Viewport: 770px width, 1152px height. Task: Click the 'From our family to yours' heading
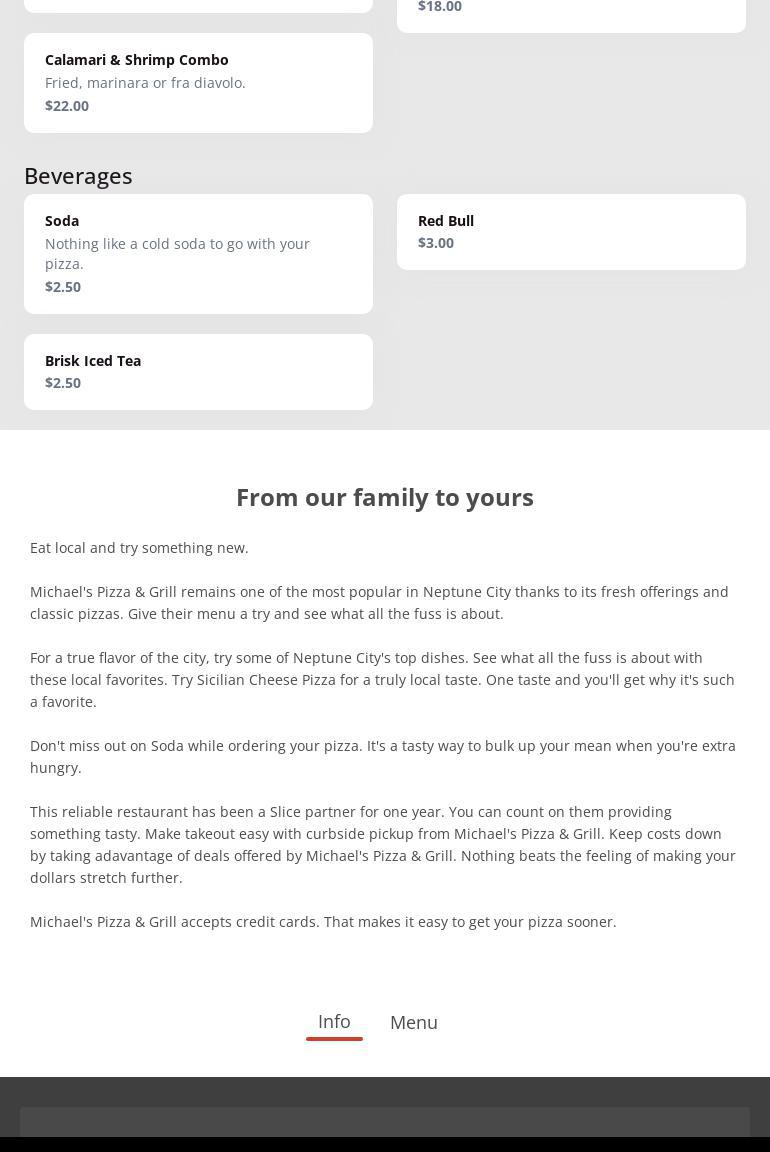click(x=385, y=497)
